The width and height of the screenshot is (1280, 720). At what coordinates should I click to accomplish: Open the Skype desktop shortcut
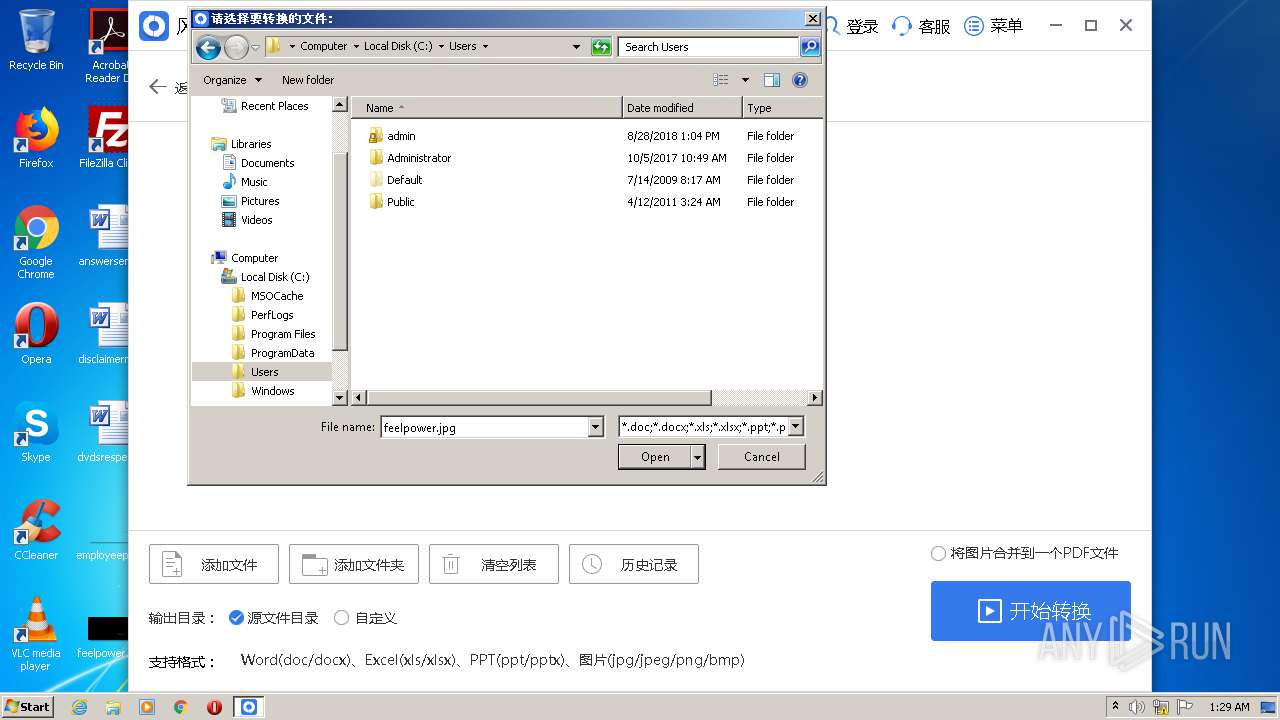click(x=36, y=432)
